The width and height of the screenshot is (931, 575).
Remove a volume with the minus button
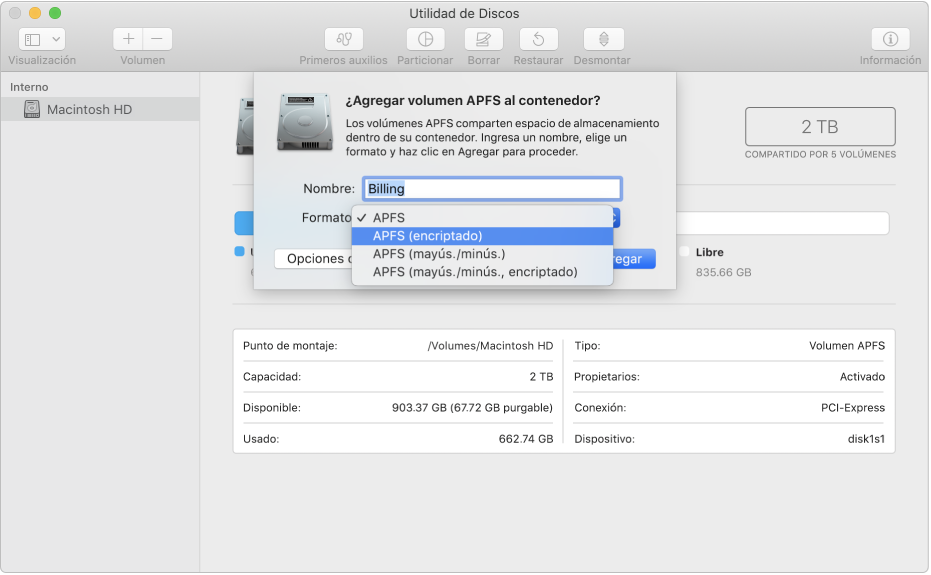pos(157,39)
